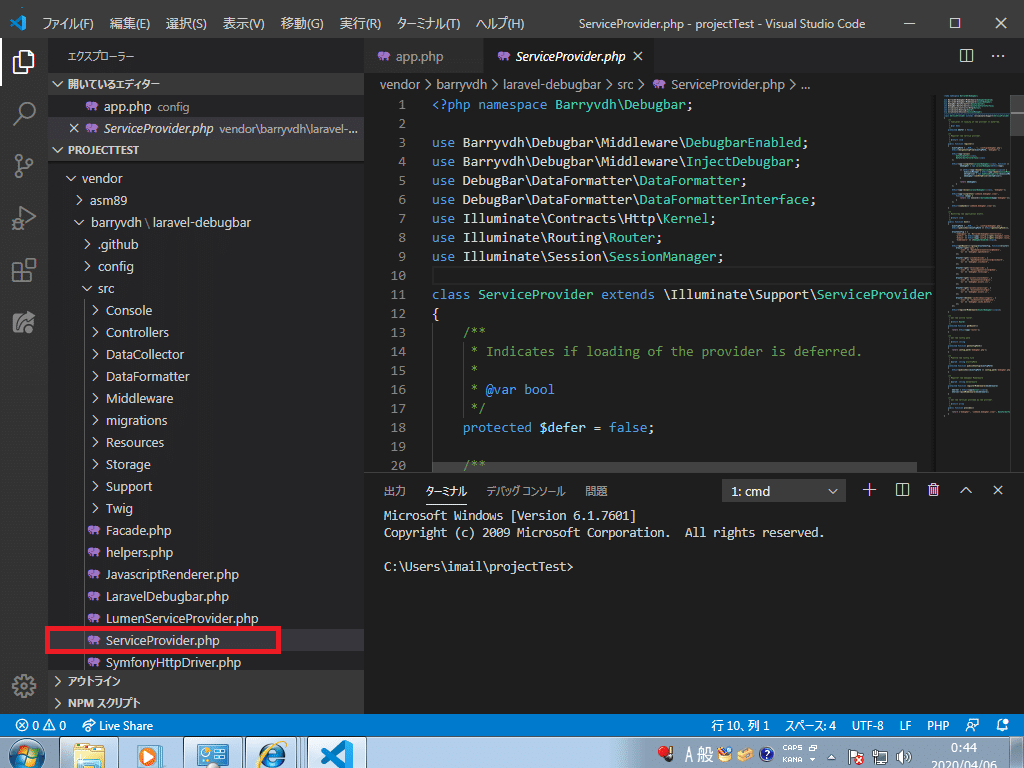
Task: Split the editor to the right
Action: pyautogui.click(x=967, y=56)
